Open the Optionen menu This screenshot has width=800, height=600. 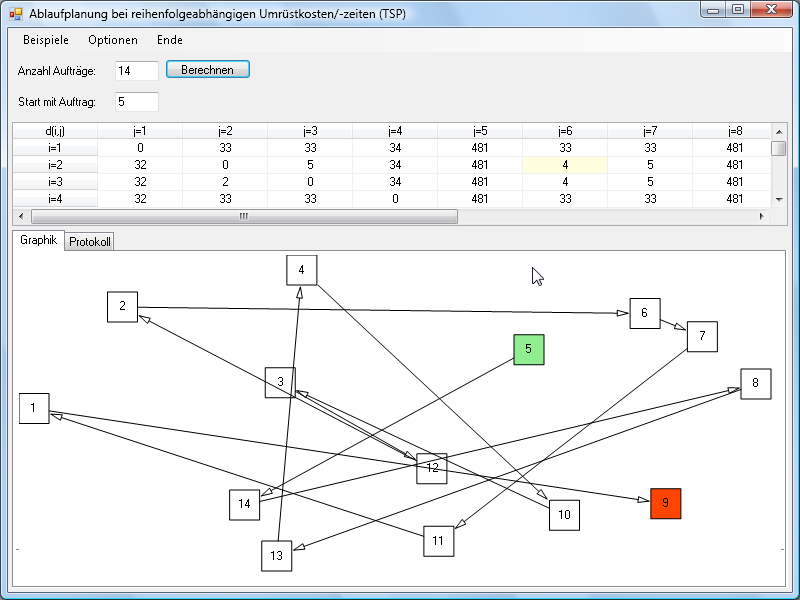(x=113, y=40)
